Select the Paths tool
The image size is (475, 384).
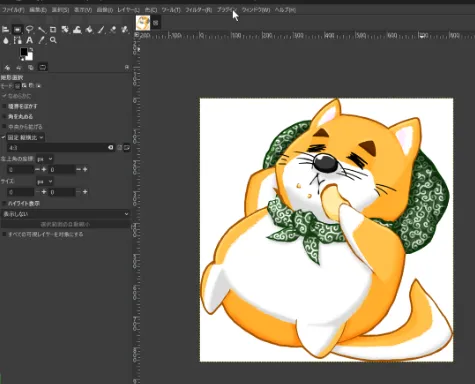click(17, 40)
